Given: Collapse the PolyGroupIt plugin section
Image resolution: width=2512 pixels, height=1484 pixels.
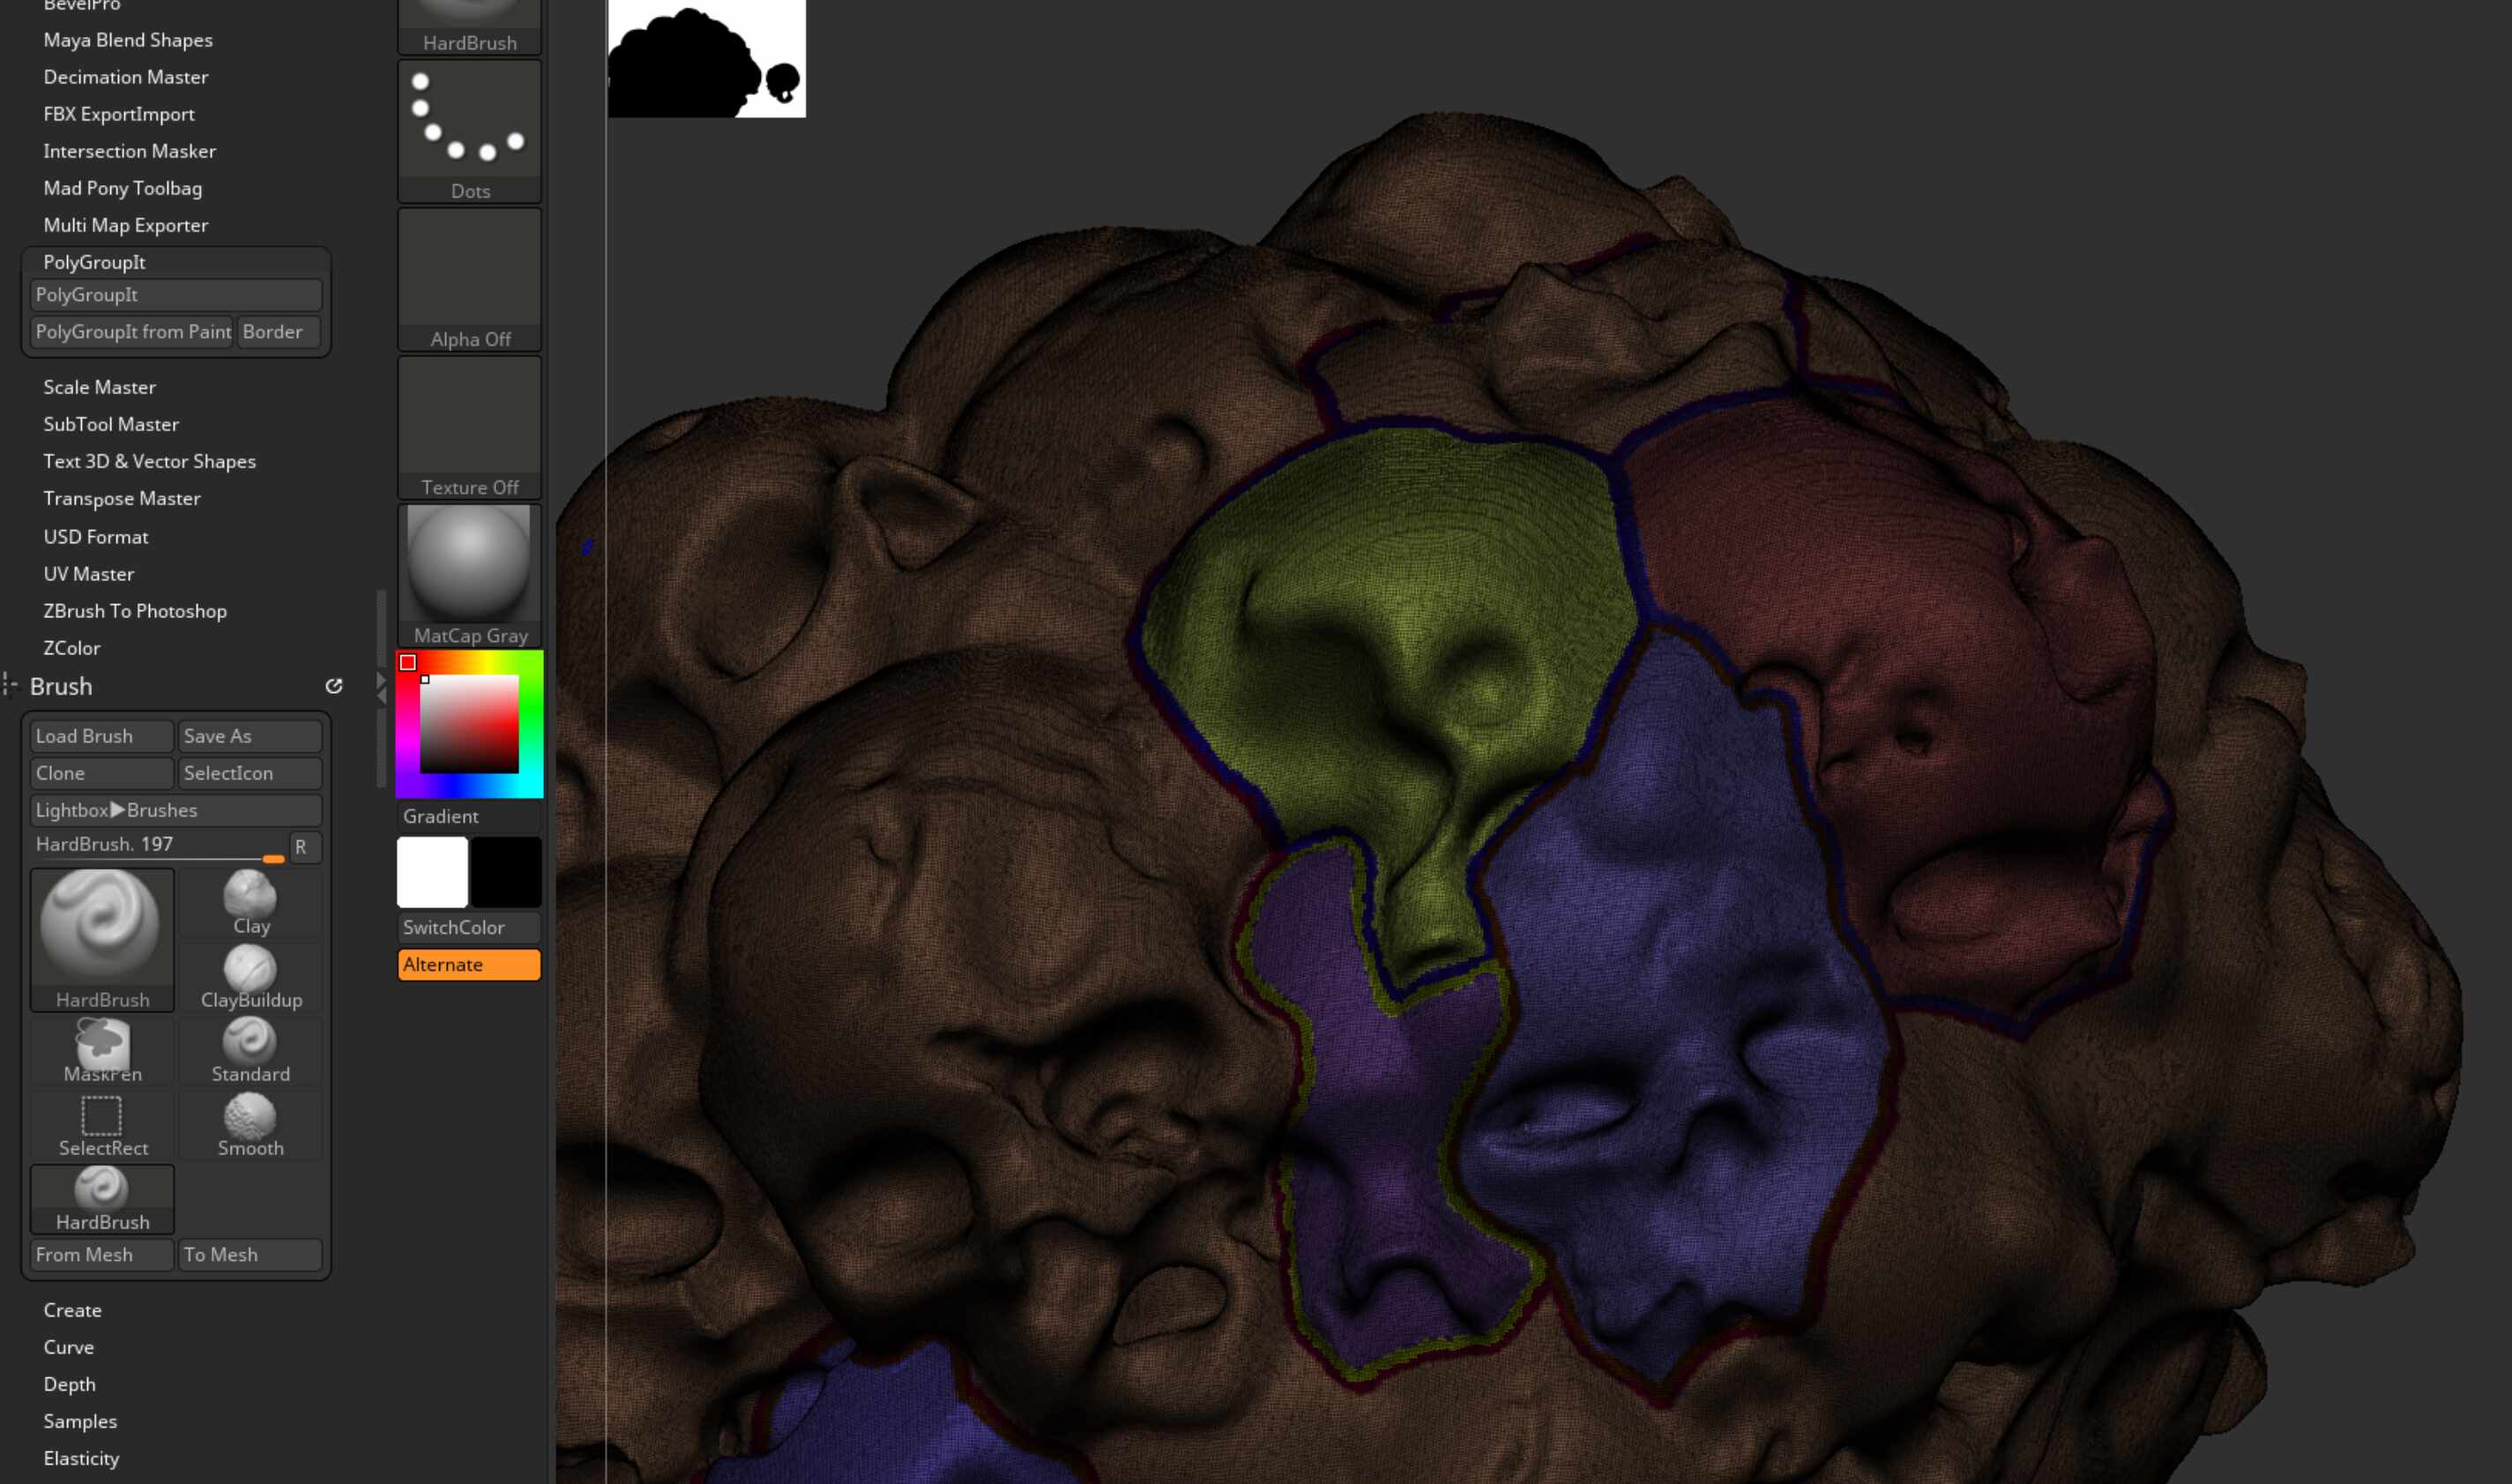Looking at the screenshot, I should pyautogui.click(x=94, y=262).
